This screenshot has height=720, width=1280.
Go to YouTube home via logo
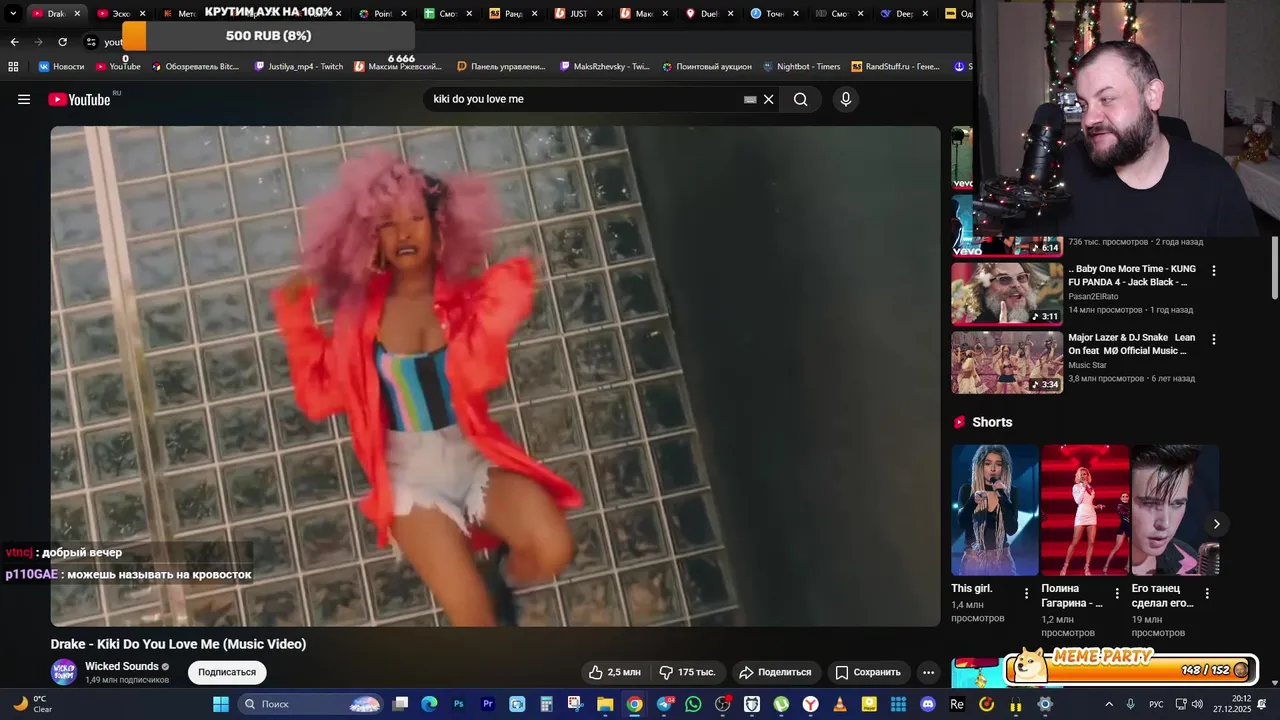pyautogui.click(x=79, y=99)
